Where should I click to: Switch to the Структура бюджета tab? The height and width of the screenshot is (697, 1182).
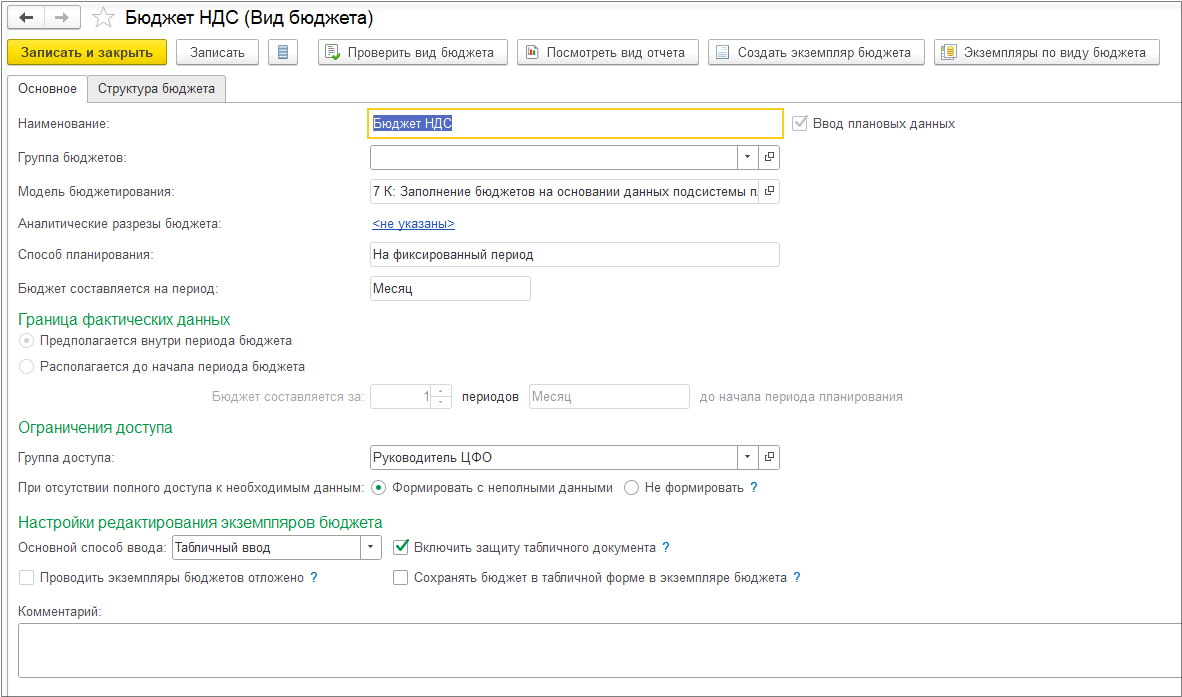[x=156, y=88]
